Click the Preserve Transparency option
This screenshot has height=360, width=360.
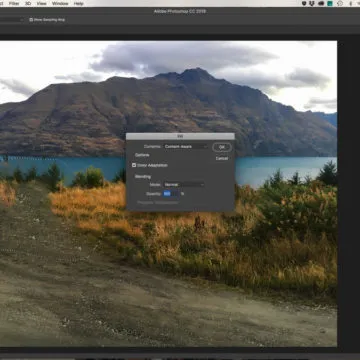pos(158,202)
